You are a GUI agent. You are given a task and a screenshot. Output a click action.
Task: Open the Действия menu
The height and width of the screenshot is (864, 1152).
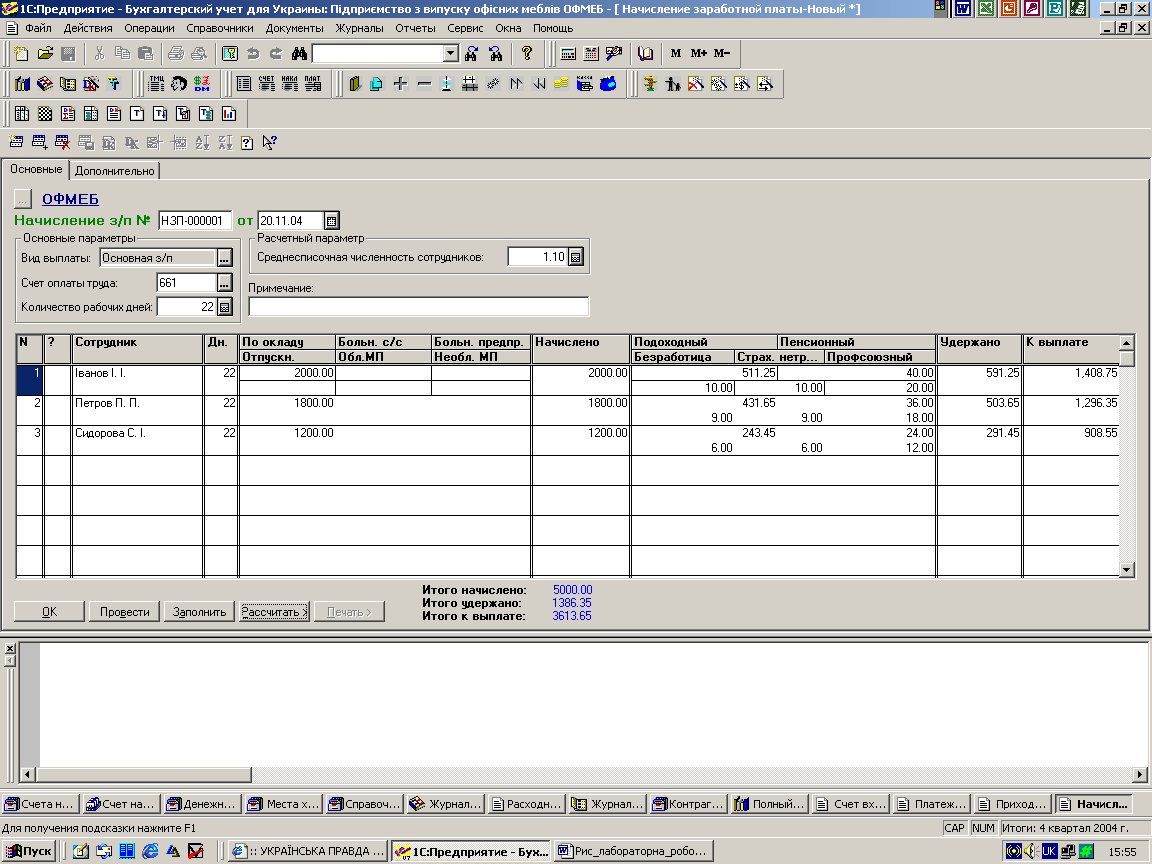pos(88,28)
